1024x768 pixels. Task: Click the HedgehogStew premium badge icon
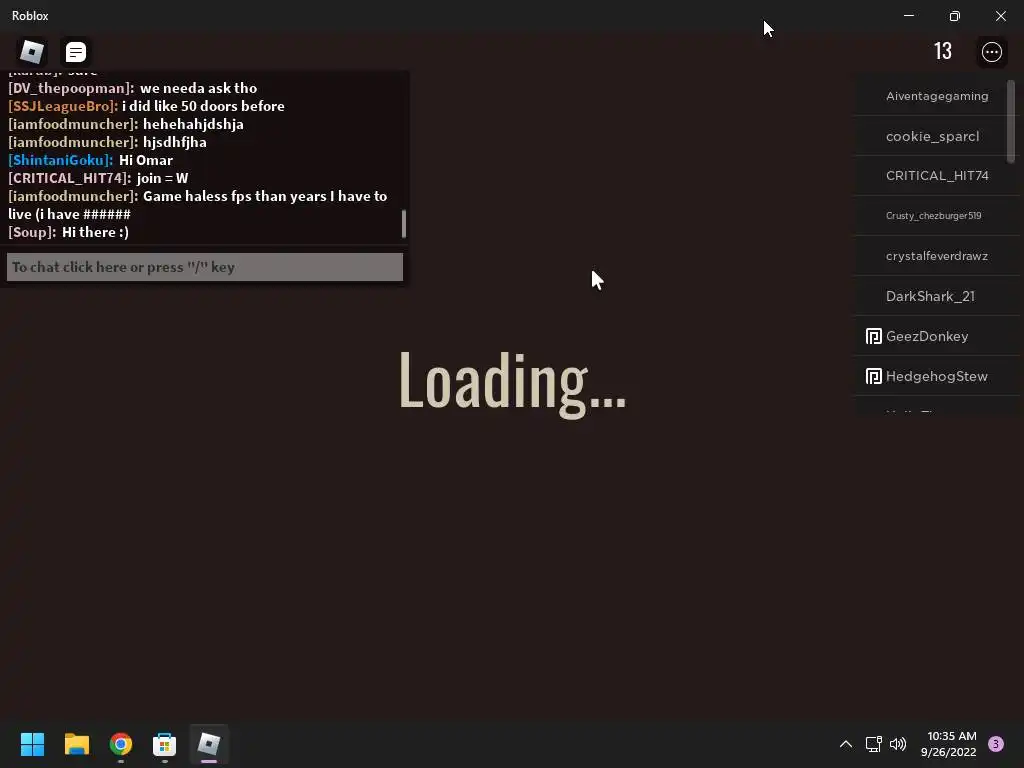873,376
